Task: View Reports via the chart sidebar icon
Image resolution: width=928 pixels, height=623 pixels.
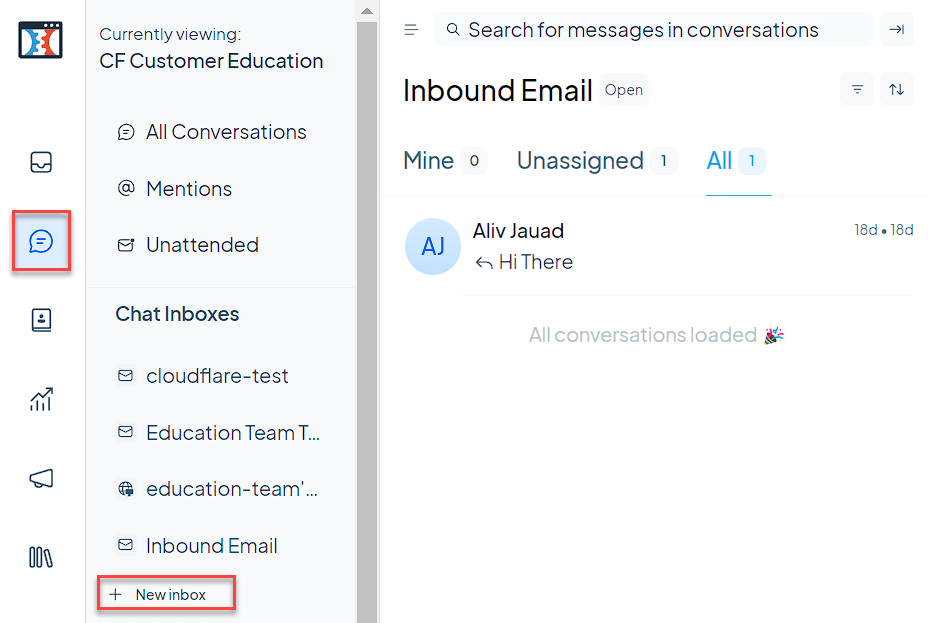Action: (x=40, y=399)
